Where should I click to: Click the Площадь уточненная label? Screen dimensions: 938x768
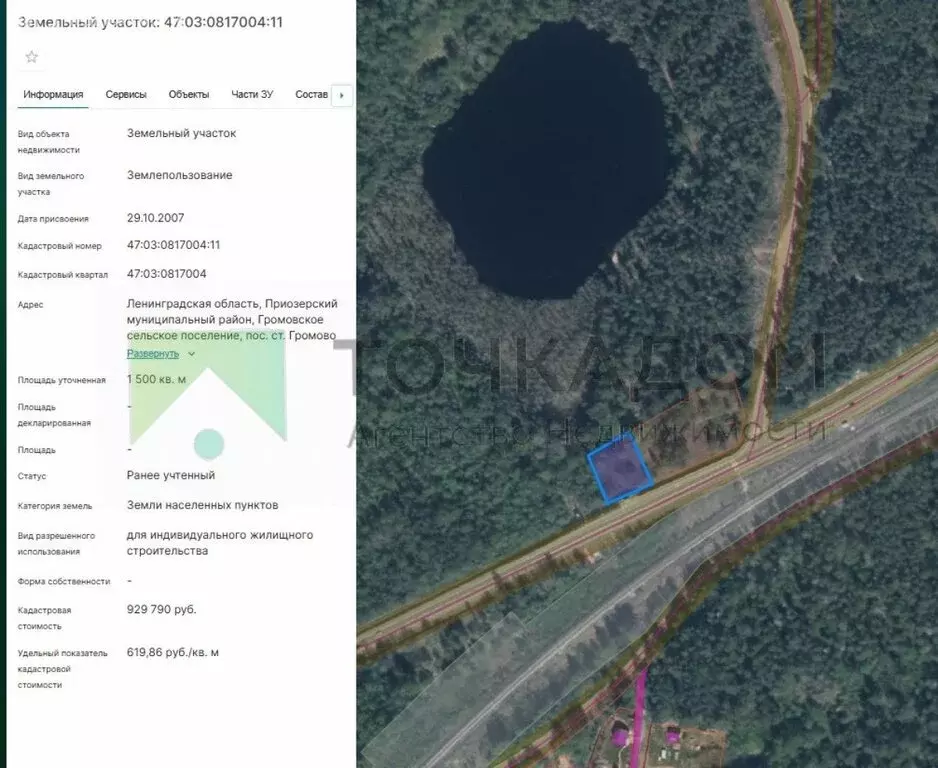click(62, 380)
